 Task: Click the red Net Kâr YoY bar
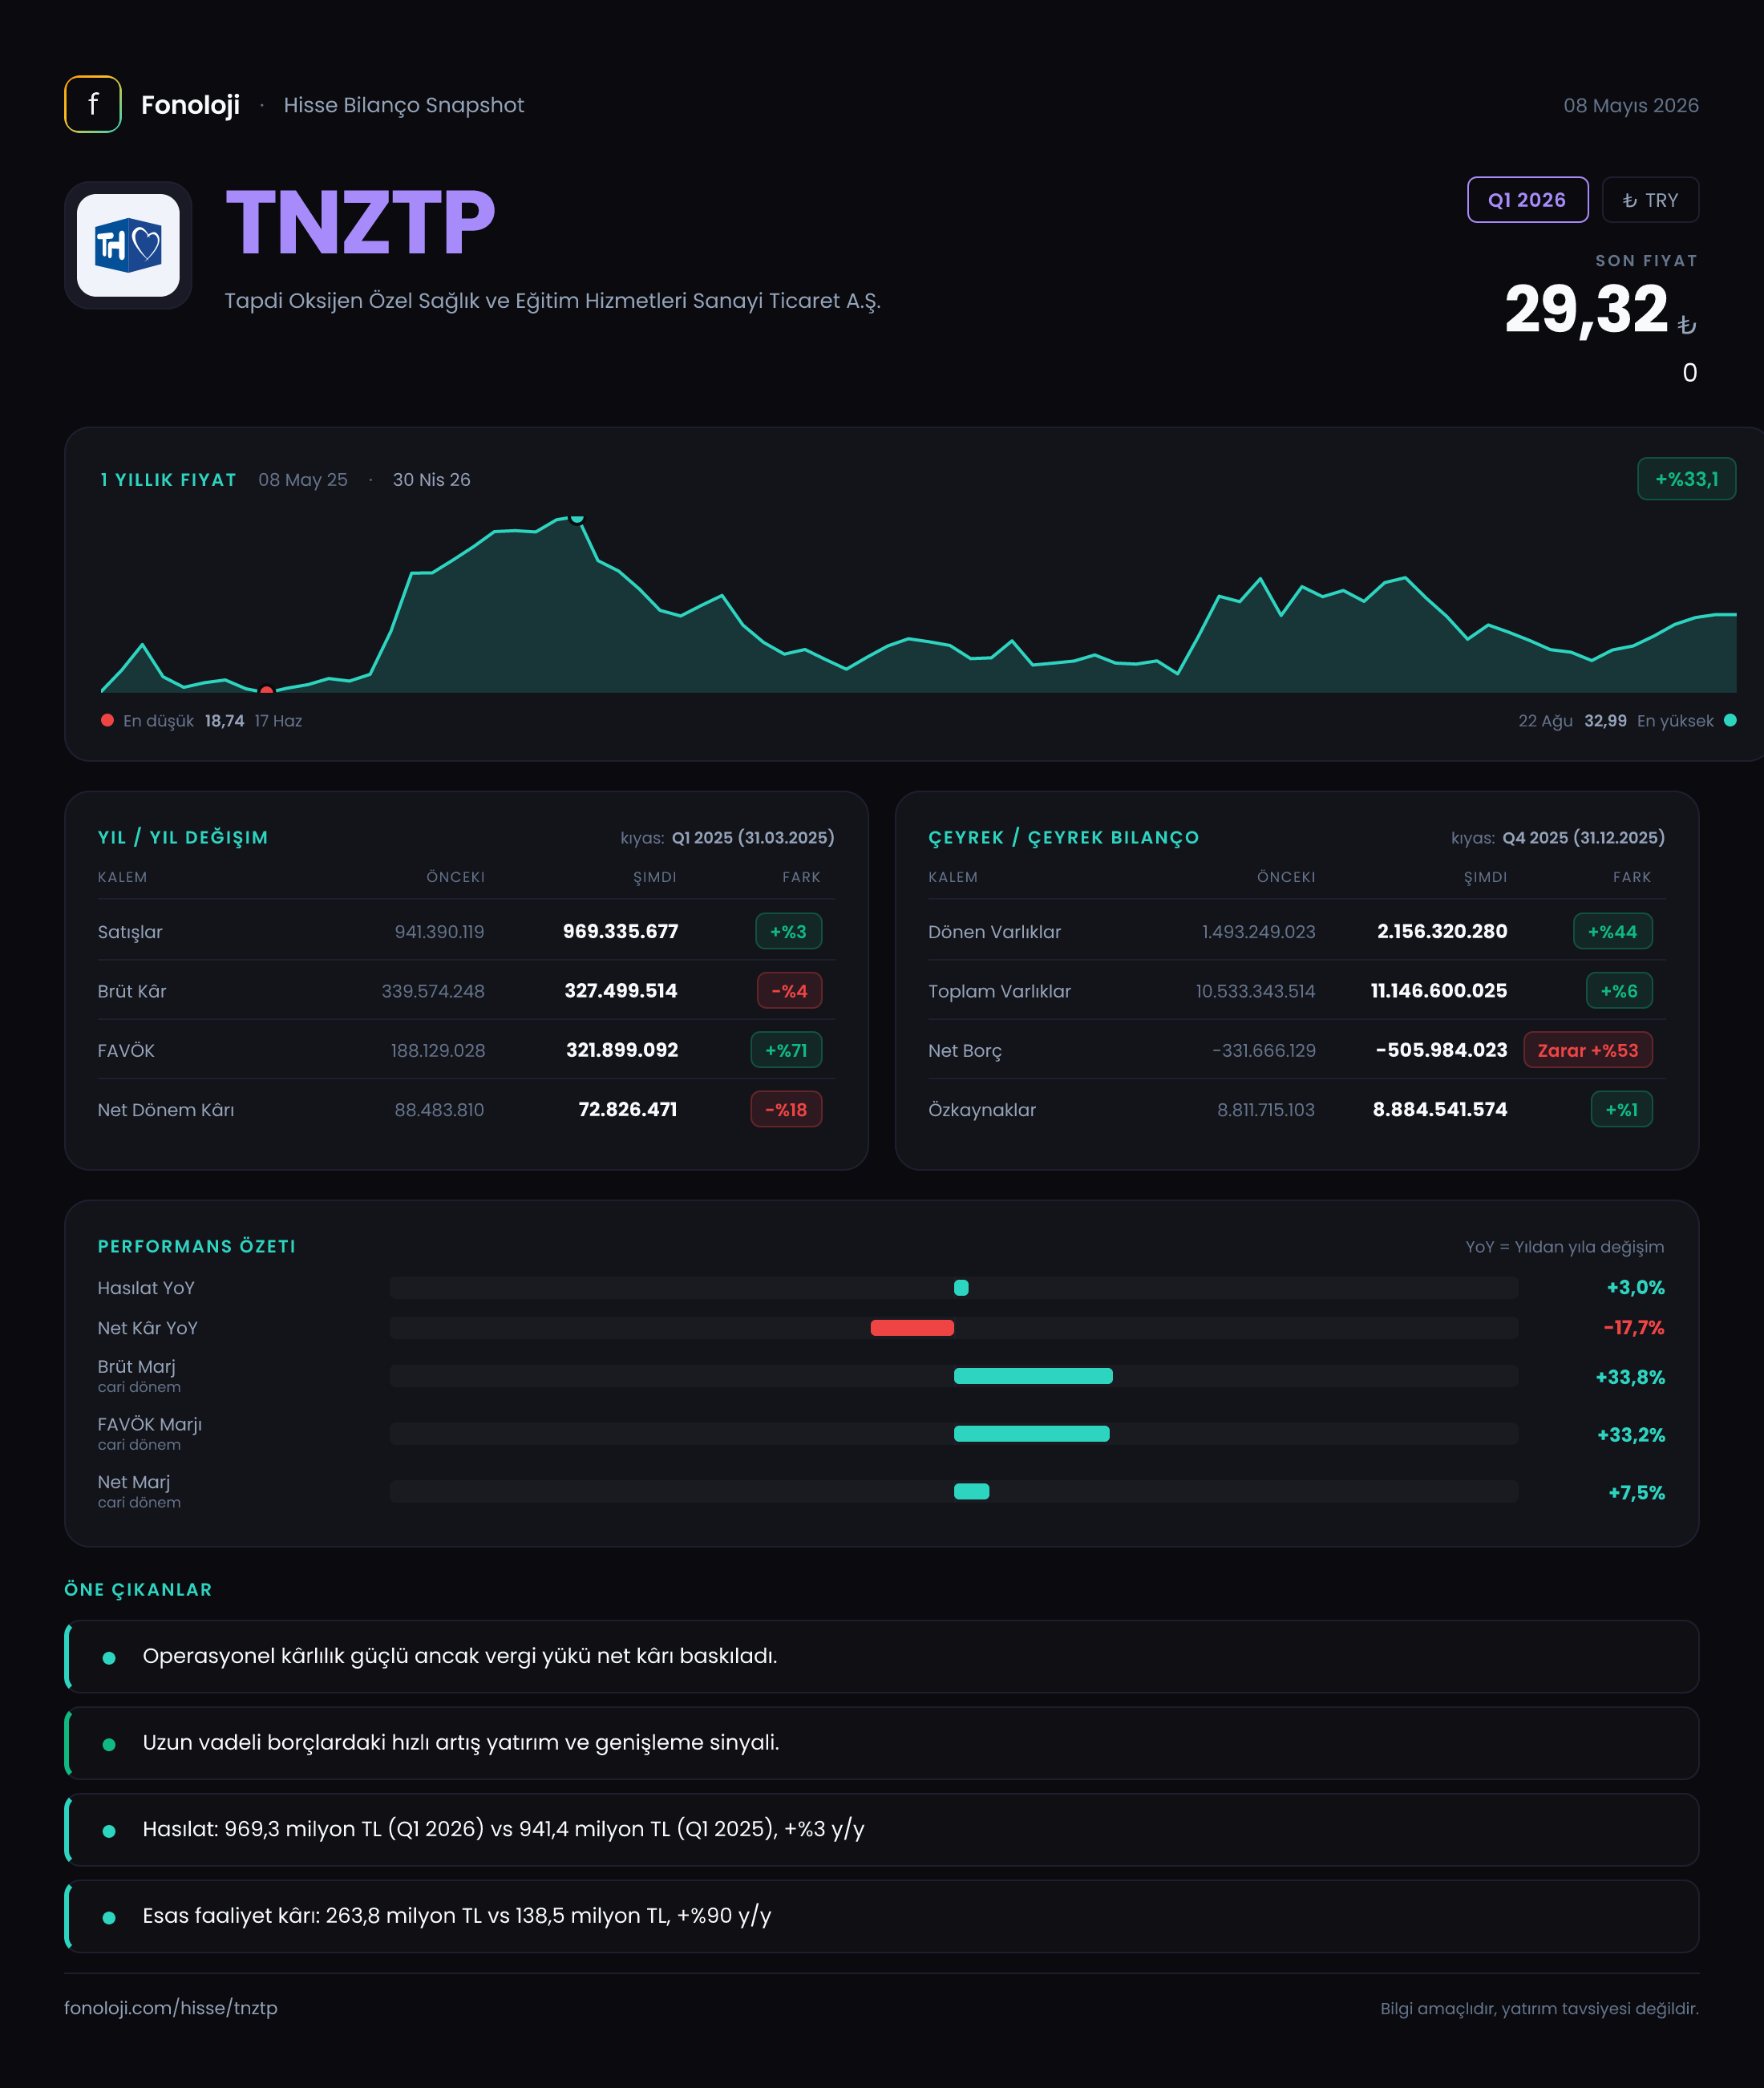[912, 1328]
